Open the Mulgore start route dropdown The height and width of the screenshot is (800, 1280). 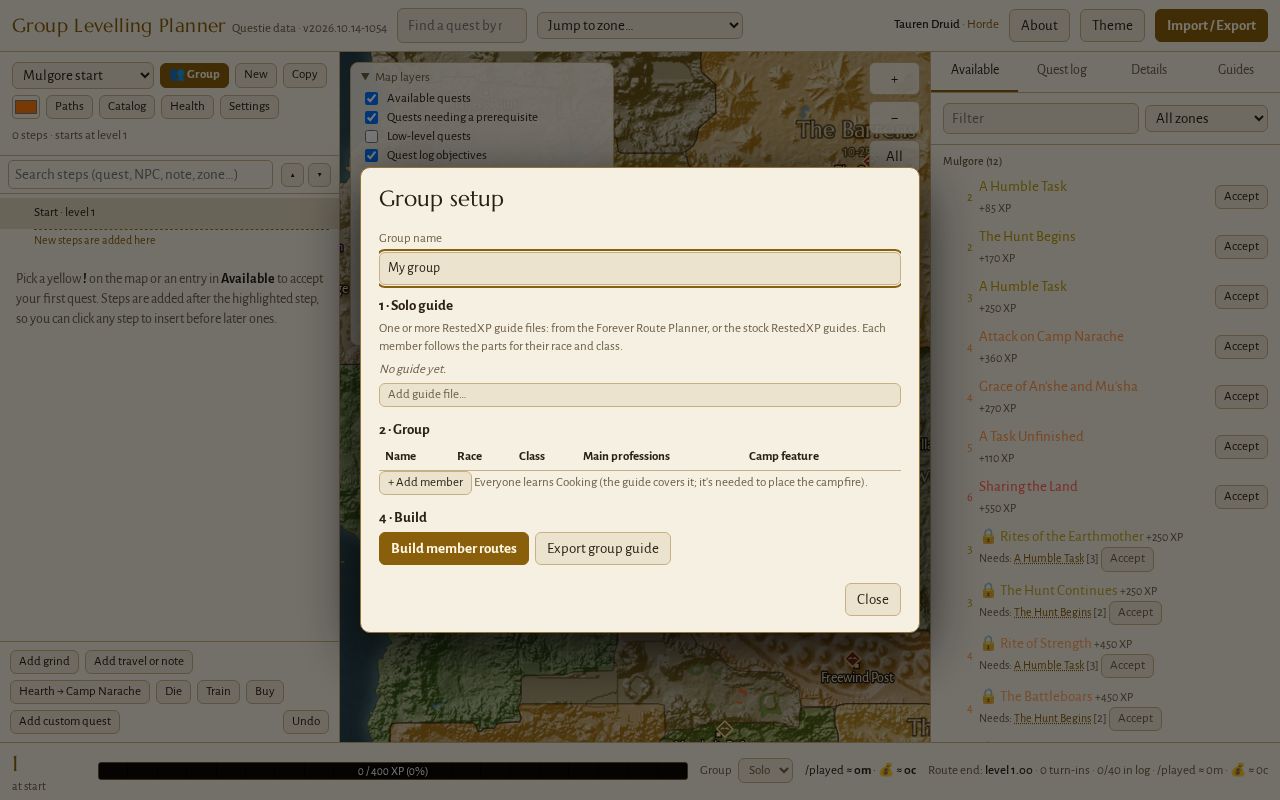(x=83, y=75)
